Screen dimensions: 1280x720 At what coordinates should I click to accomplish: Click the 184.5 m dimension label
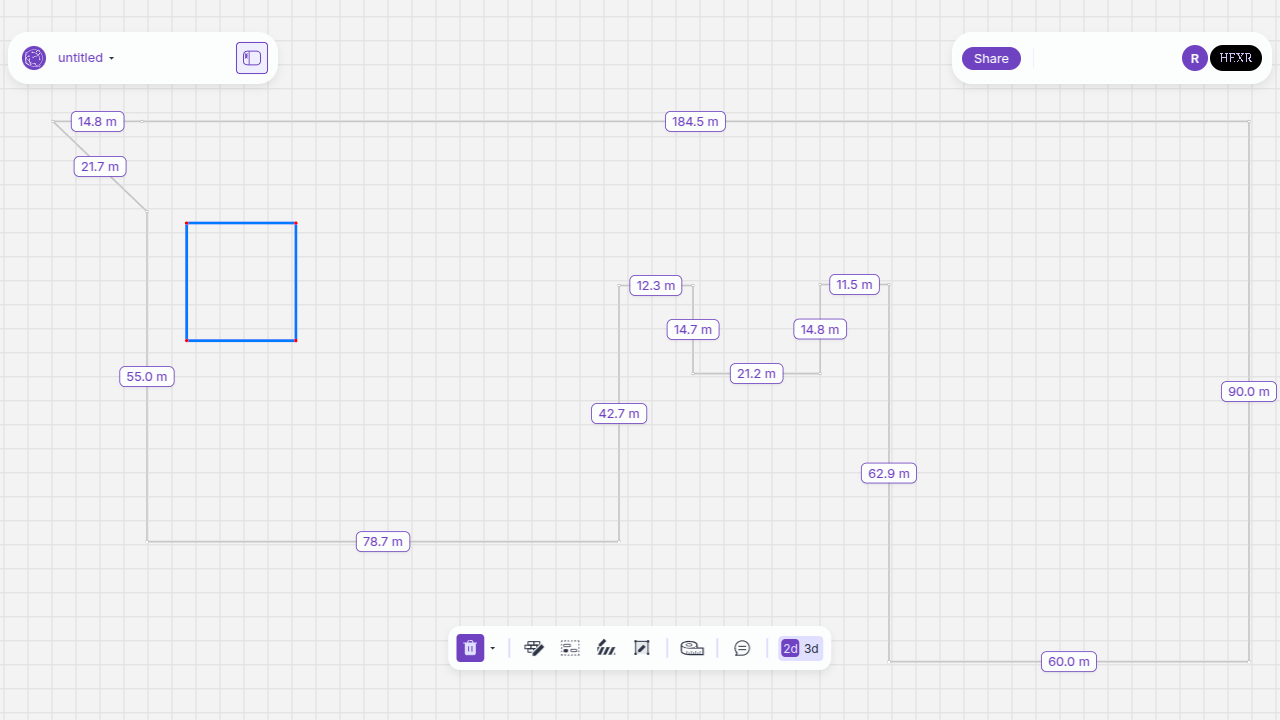pyautogui.click(x=695, y=122)
